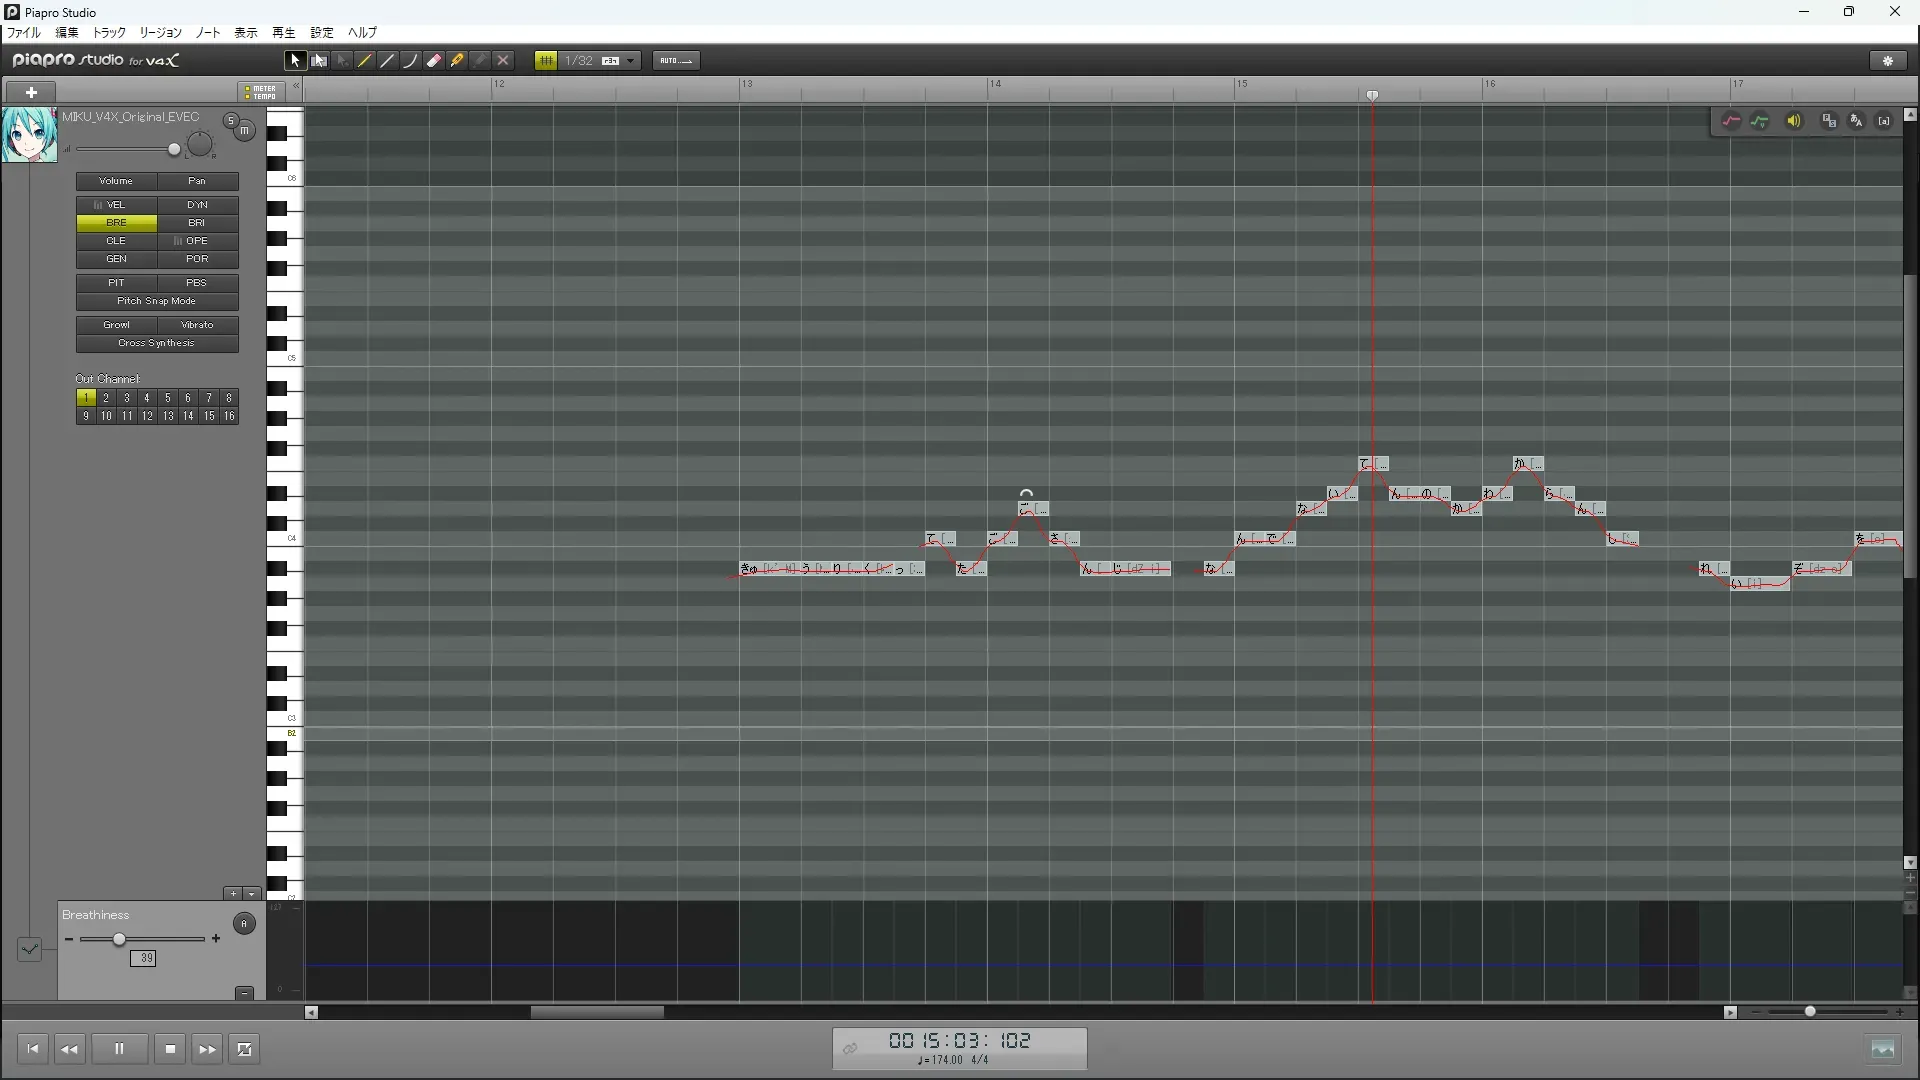Toggle the yellow grid snap button
This screenshot has width=1920, height=1080.
coord(546,61)
